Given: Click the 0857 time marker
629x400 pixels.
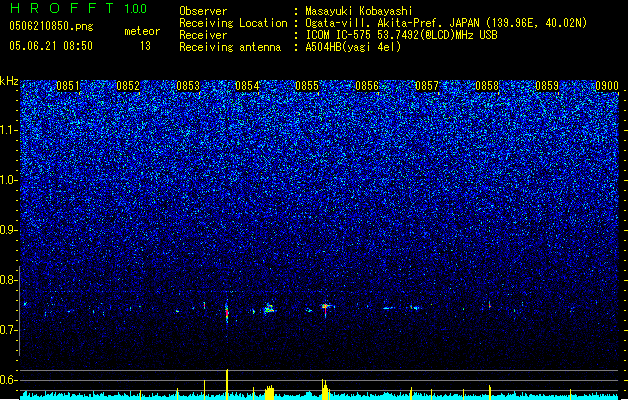Looking at the screenshot, I should point(427,86).
